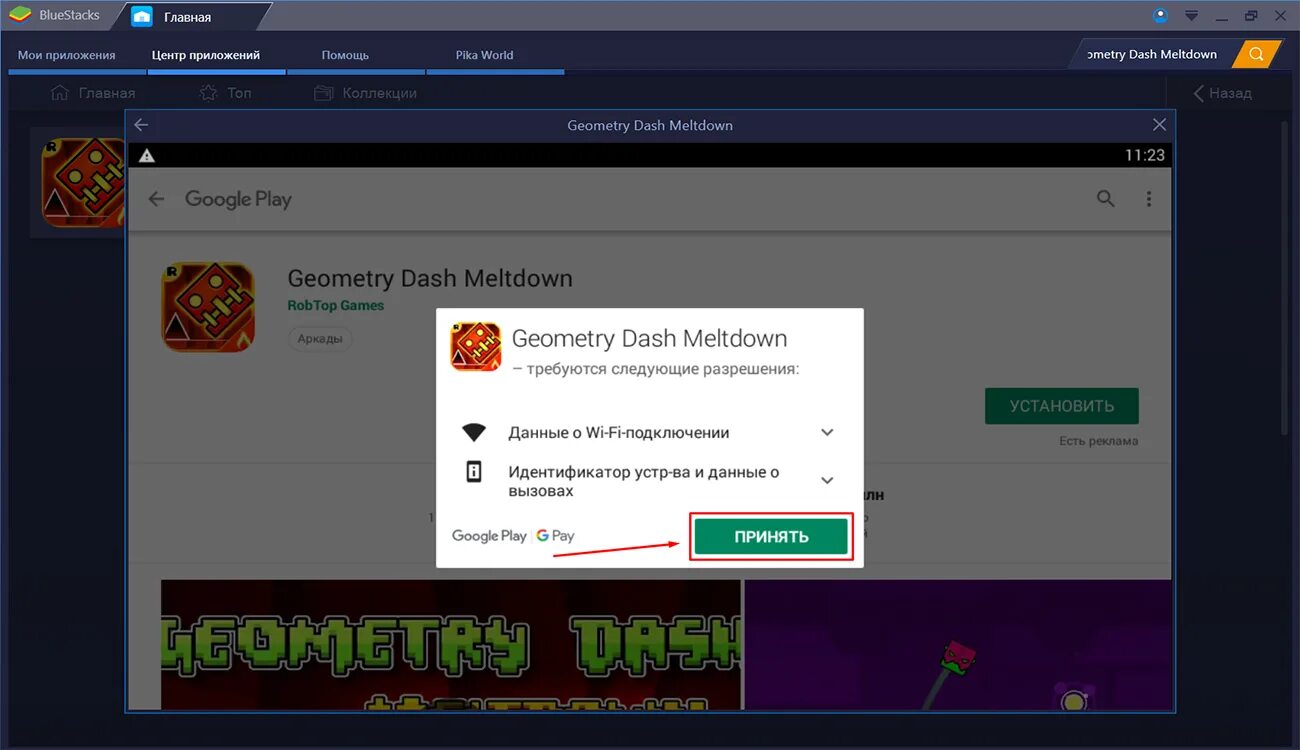Click the right-side vertical scrollbar
This screenshot has width=1300, height=750.
pyautogui.click(x=1285, y=280)
